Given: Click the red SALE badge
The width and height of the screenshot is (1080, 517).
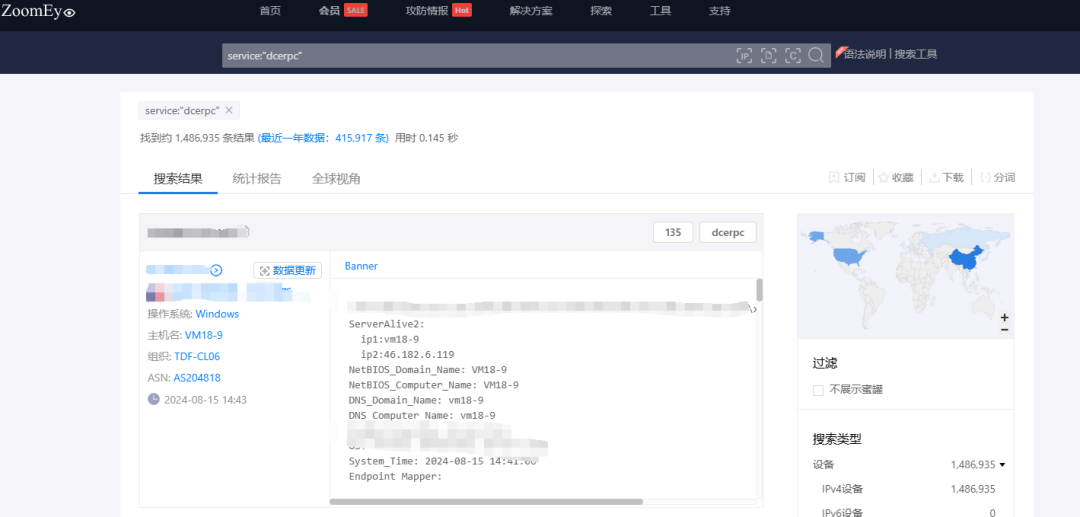Looking at the screenshot, I should pos(355,11).
